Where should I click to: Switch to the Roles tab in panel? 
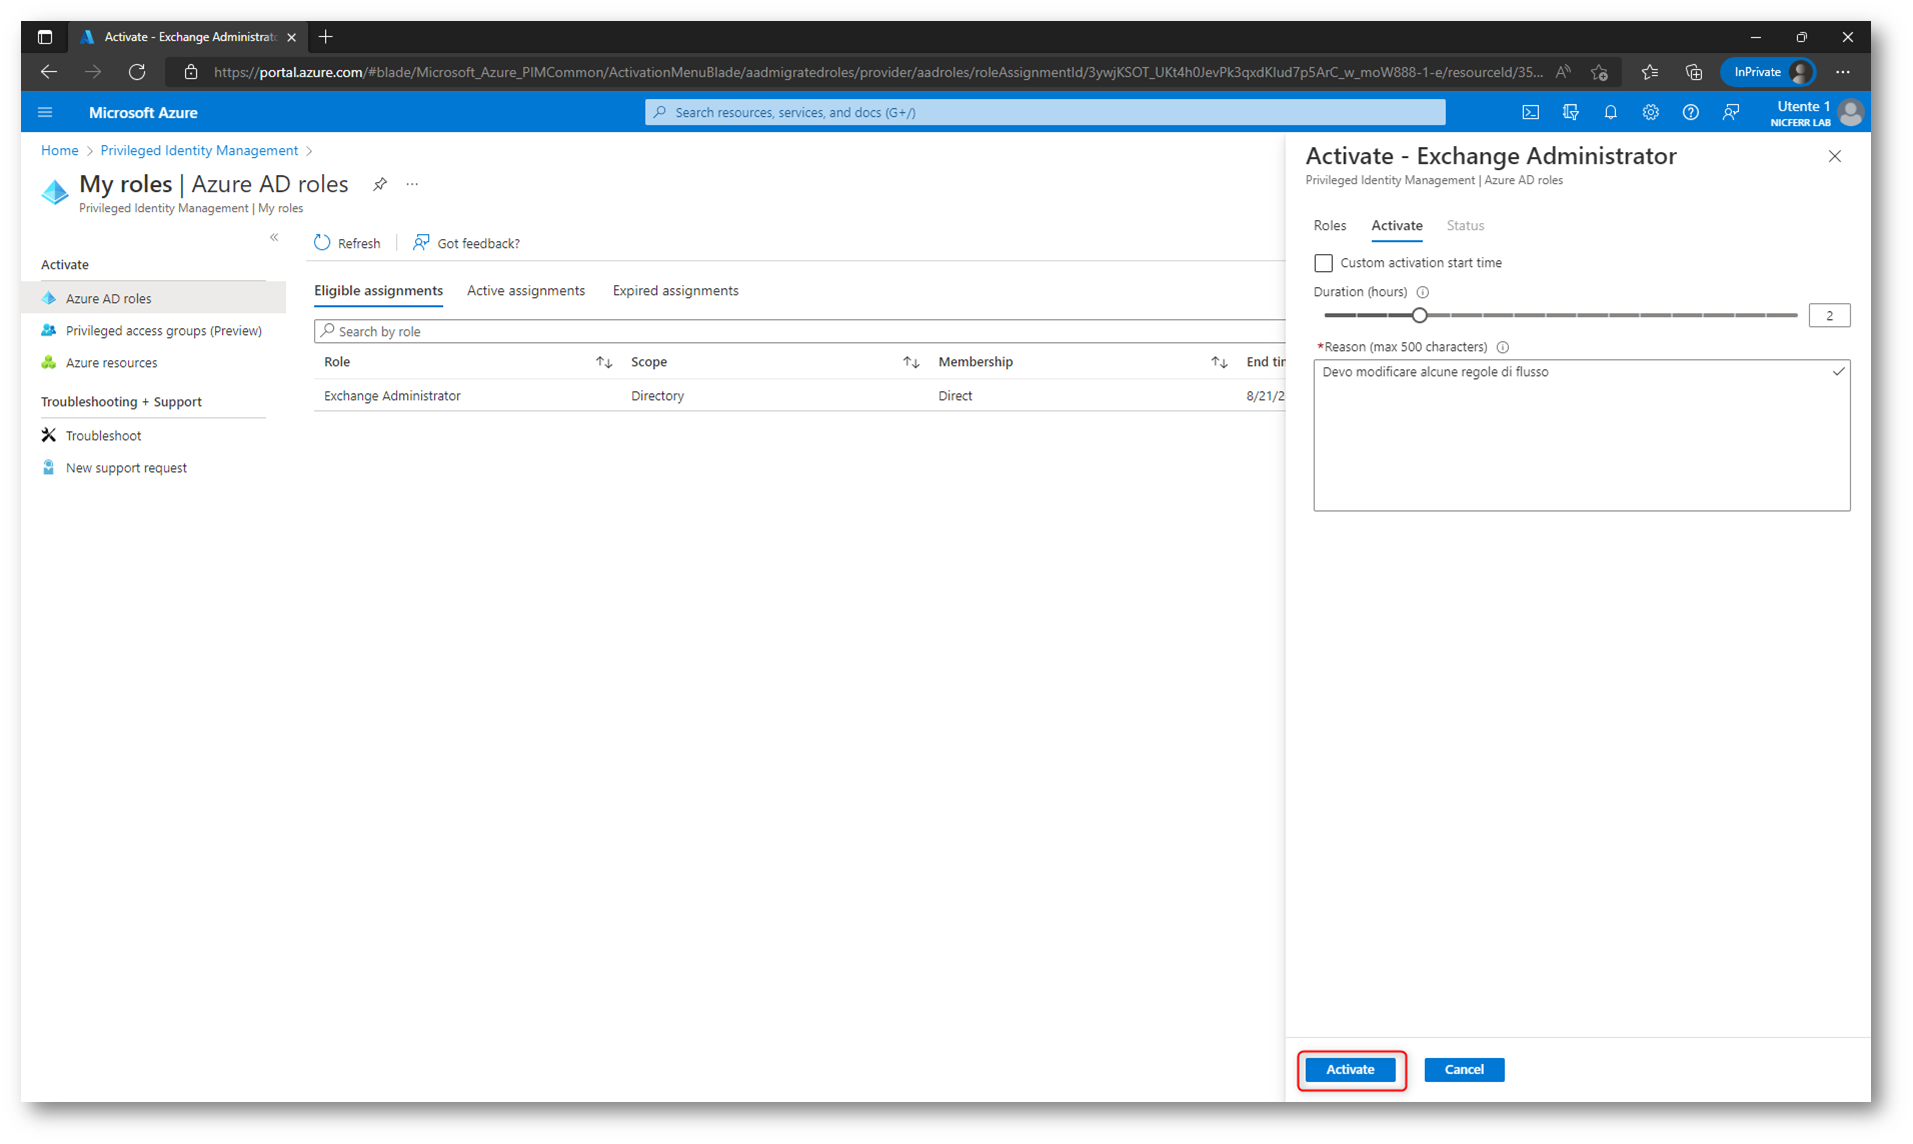coord(1329,225)
